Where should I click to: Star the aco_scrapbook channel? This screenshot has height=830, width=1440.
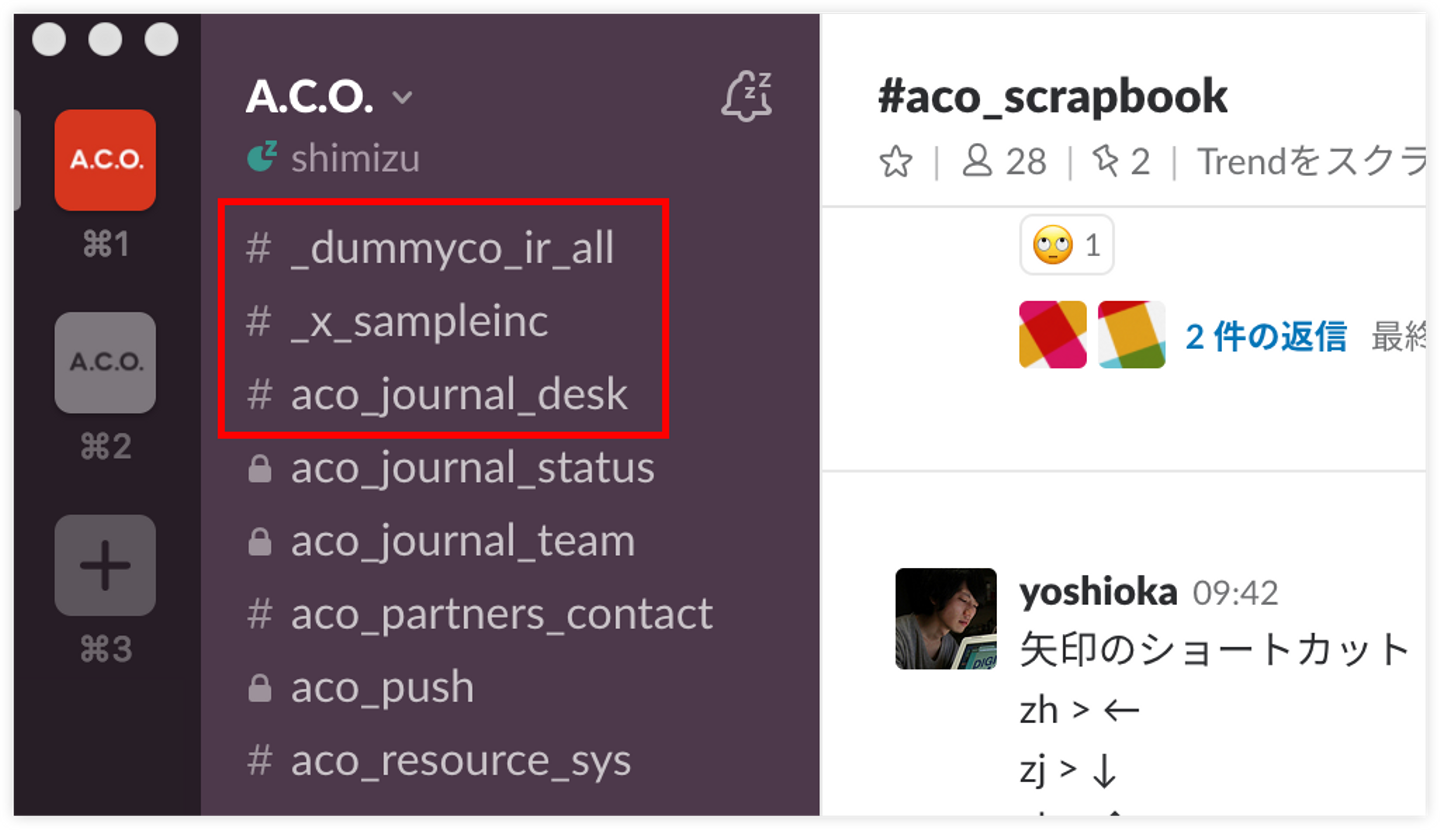896,162
